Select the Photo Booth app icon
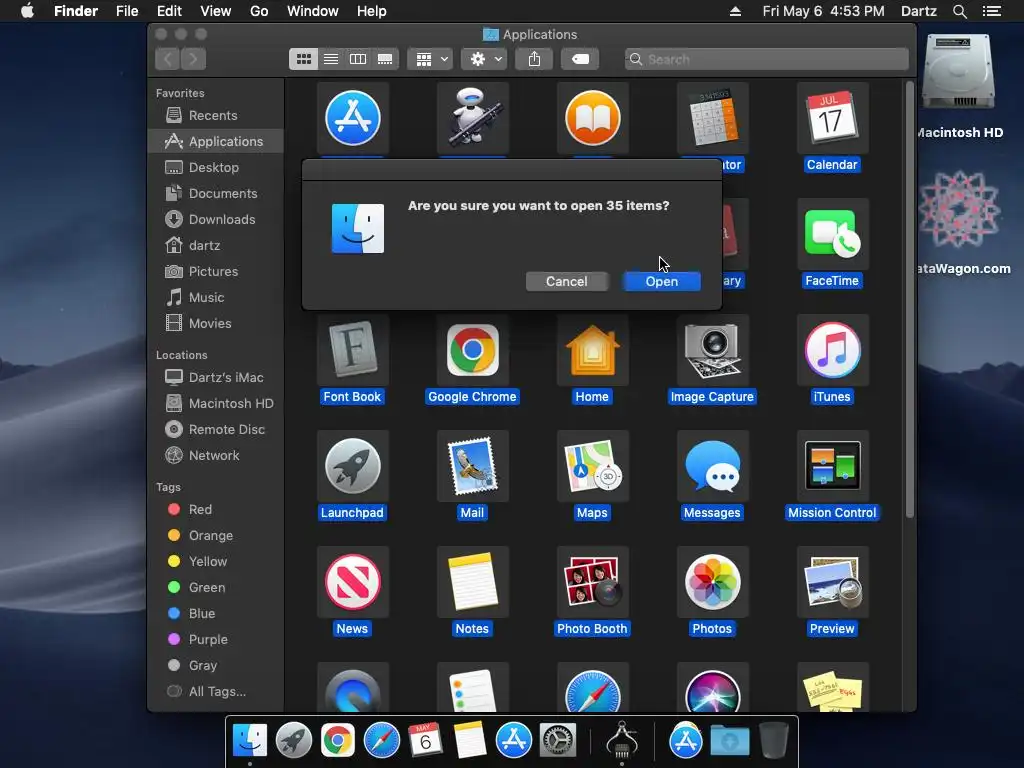 click(592, 582)
